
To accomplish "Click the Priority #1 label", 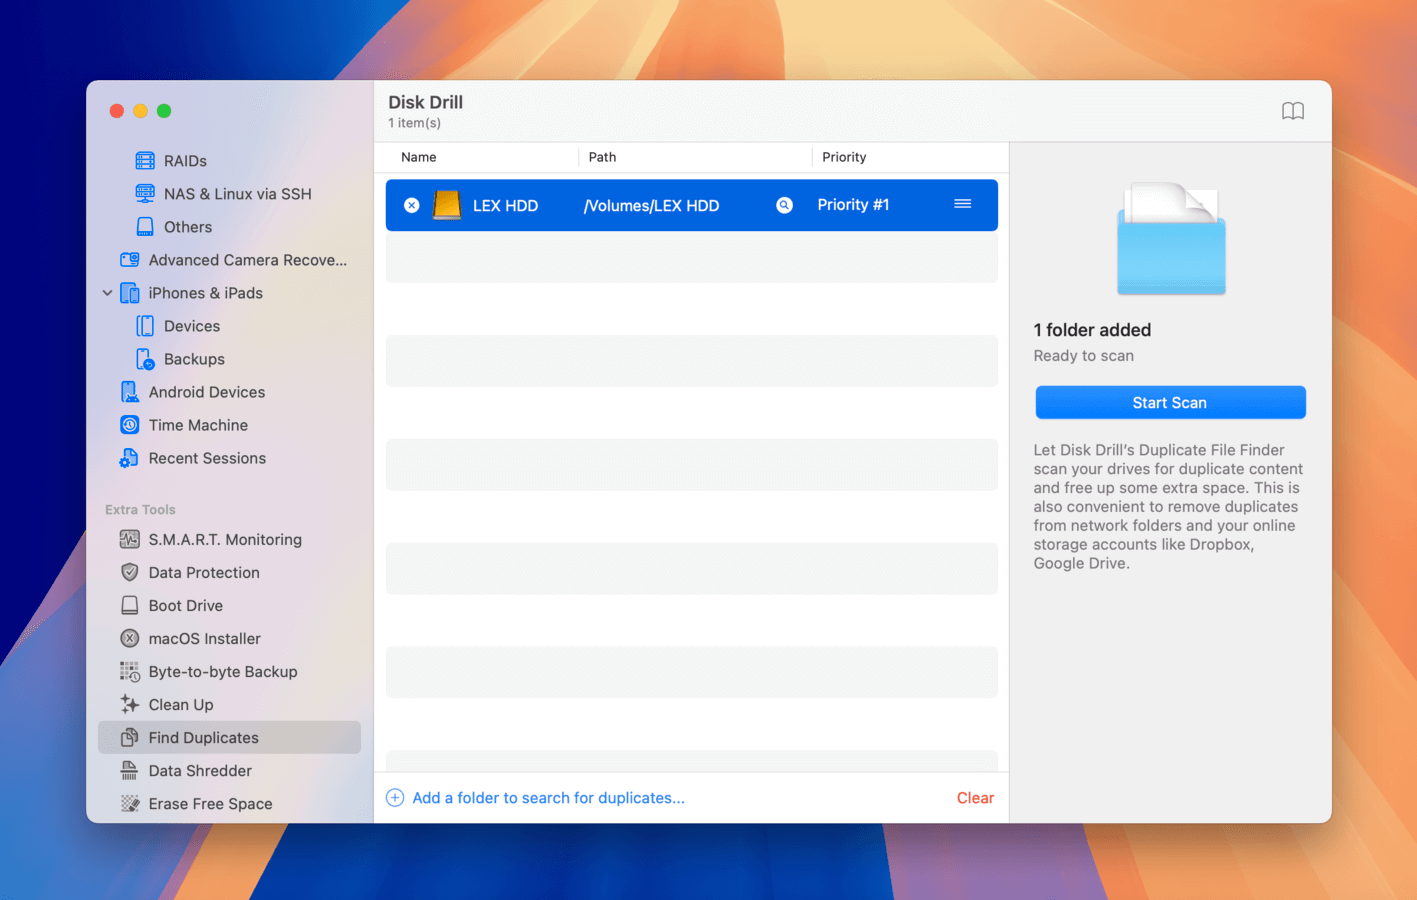I will point(853,205).
